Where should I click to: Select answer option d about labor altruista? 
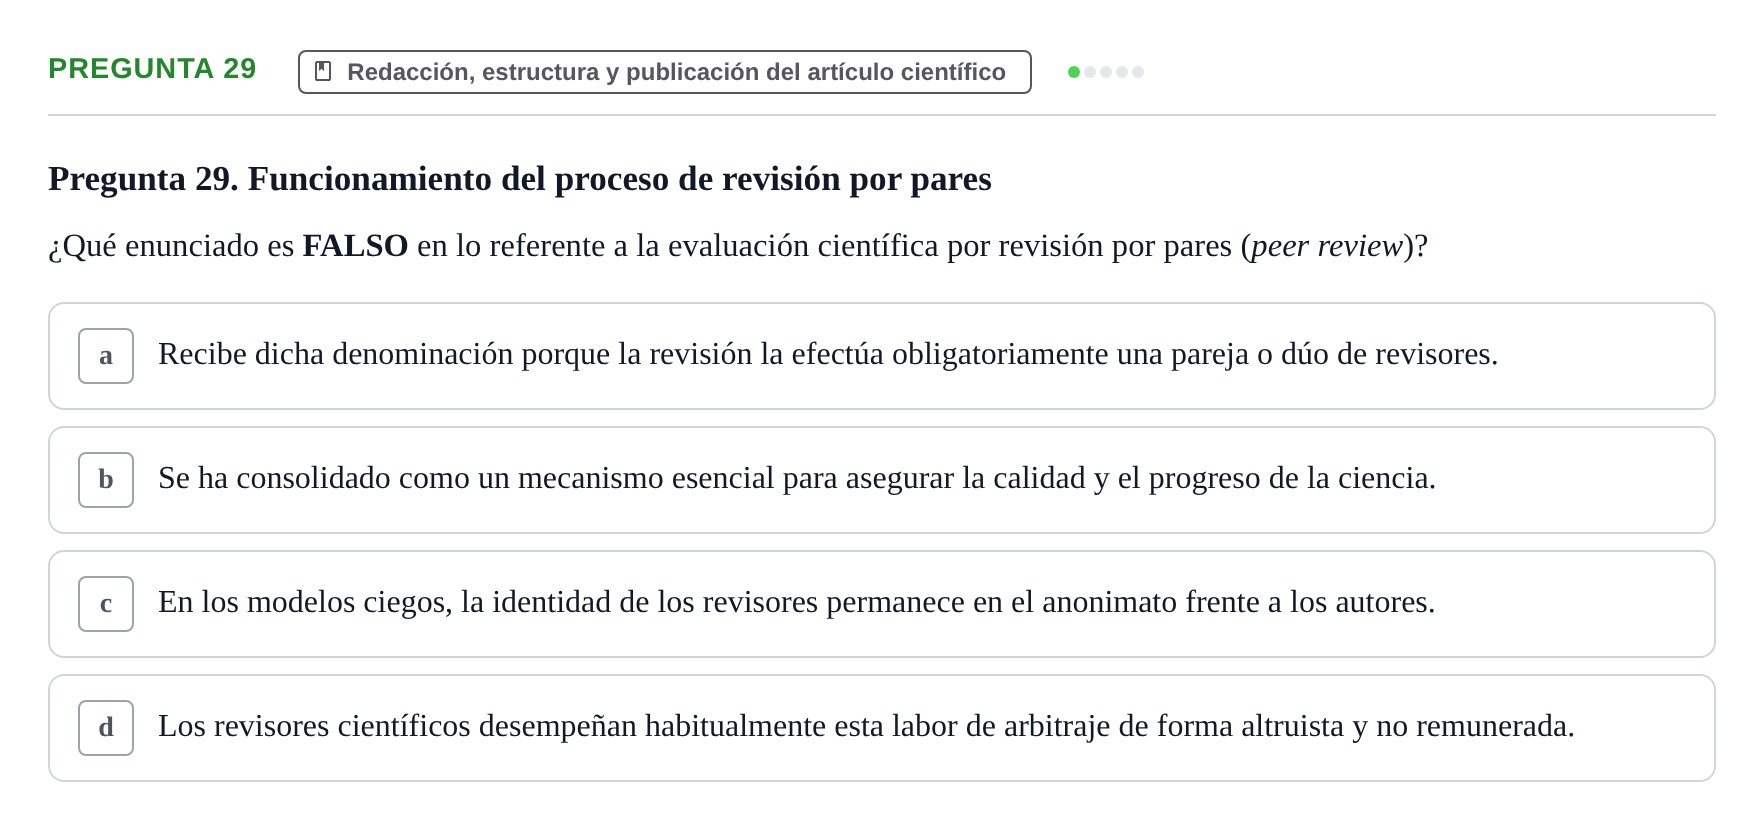[881, 728]
